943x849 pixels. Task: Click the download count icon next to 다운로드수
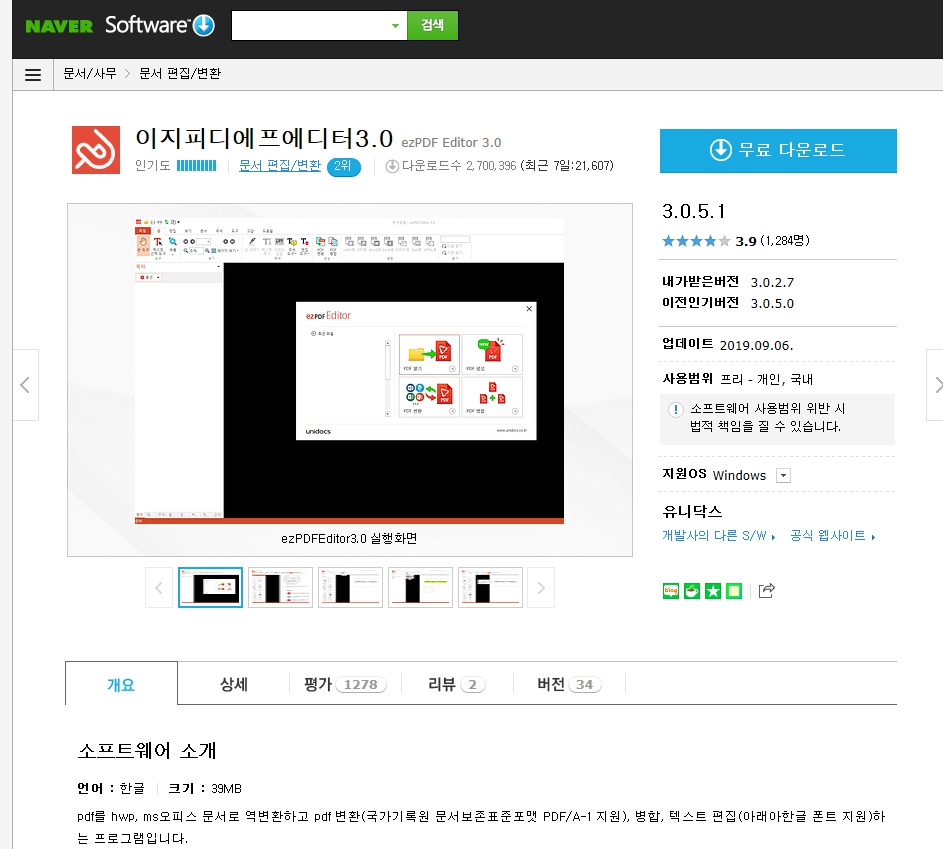click(392, 166)
